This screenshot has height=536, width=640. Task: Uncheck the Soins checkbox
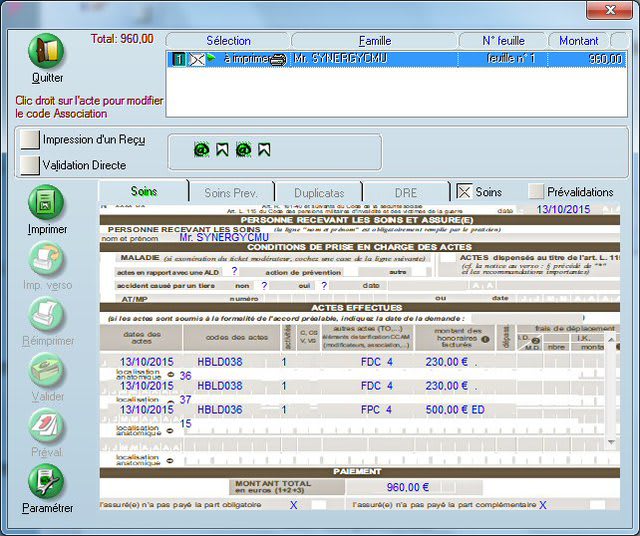pos(464,191)
